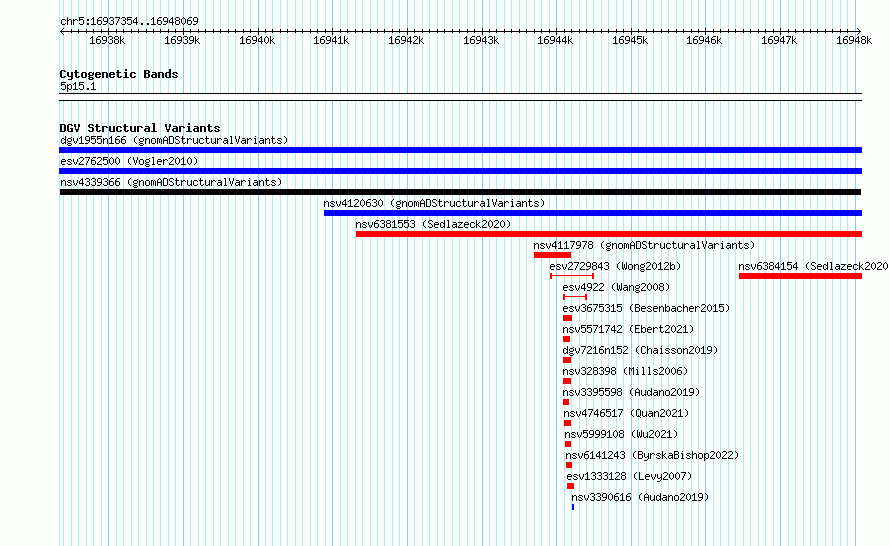The image size is (890, 546).
Task: Click the DGV Structural Variants track title
Action: pyautogui.click(x=140, y=128)
